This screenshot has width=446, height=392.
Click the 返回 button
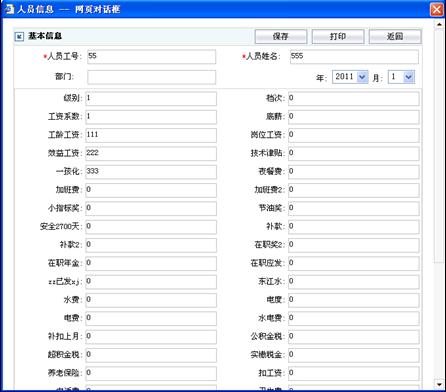(395, 37)
